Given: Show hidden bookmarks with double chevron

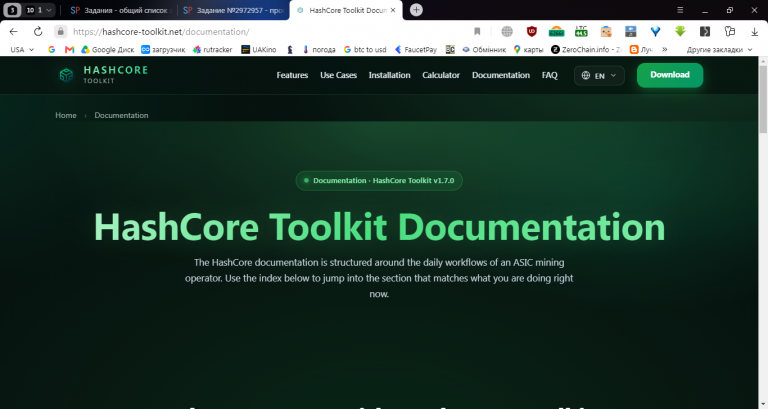Looking at the screenshot, I should tap(665, 49).
